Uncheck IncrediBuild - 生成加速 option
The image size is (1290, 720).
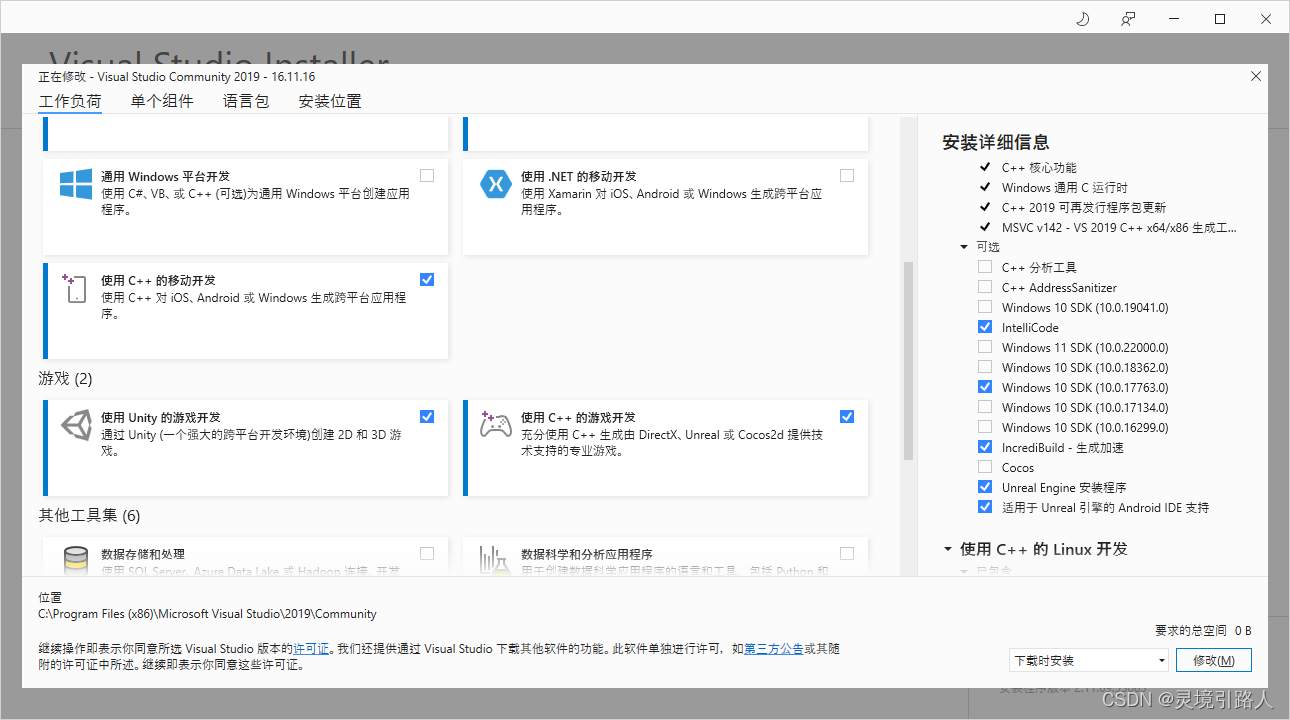(985, 447)
